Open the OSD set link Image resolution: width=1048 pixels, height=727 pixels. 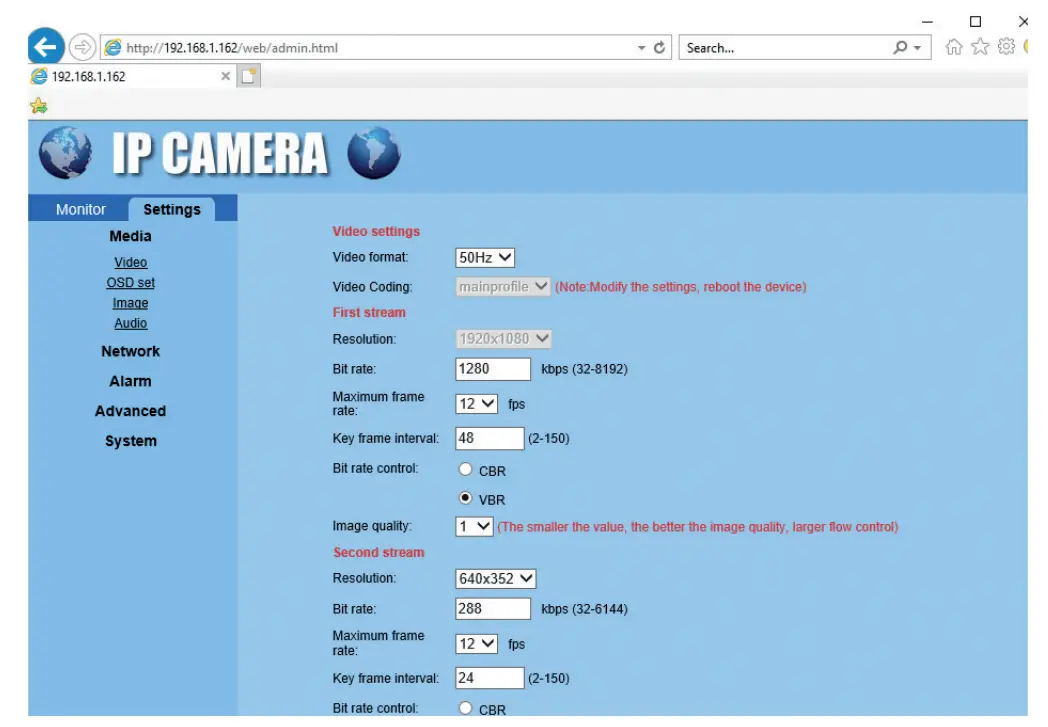130,283
